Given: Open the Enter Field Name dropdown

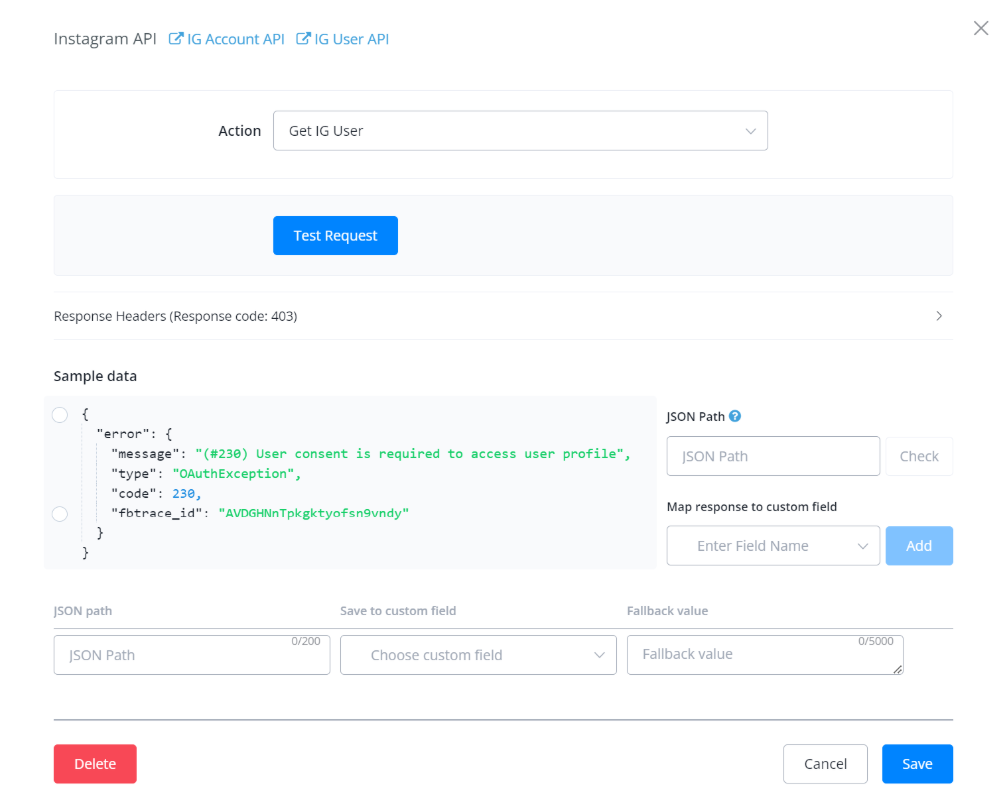Looking at the screenshot, I should click(x=773, y=546).
